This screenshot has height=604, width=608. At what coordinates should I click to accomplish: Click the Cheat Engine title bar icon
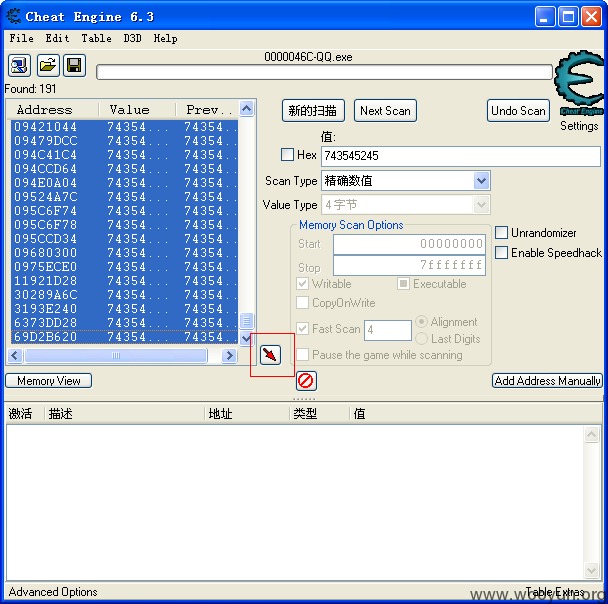pyautogui.click(x=14, y=17)
